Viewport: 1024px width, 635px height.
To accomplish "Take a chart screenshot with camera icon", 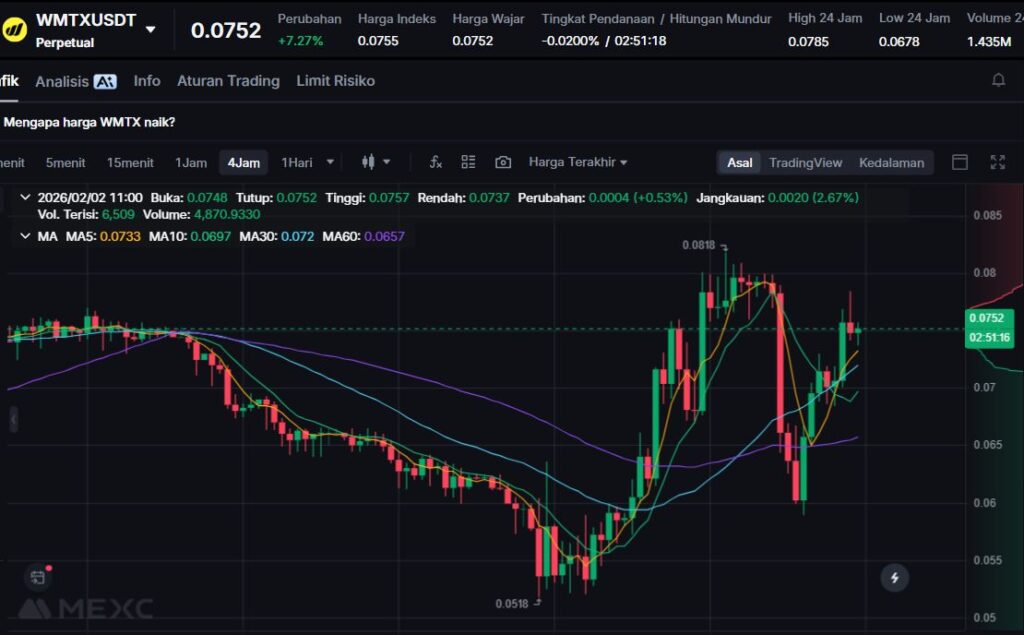I will 503,162.
